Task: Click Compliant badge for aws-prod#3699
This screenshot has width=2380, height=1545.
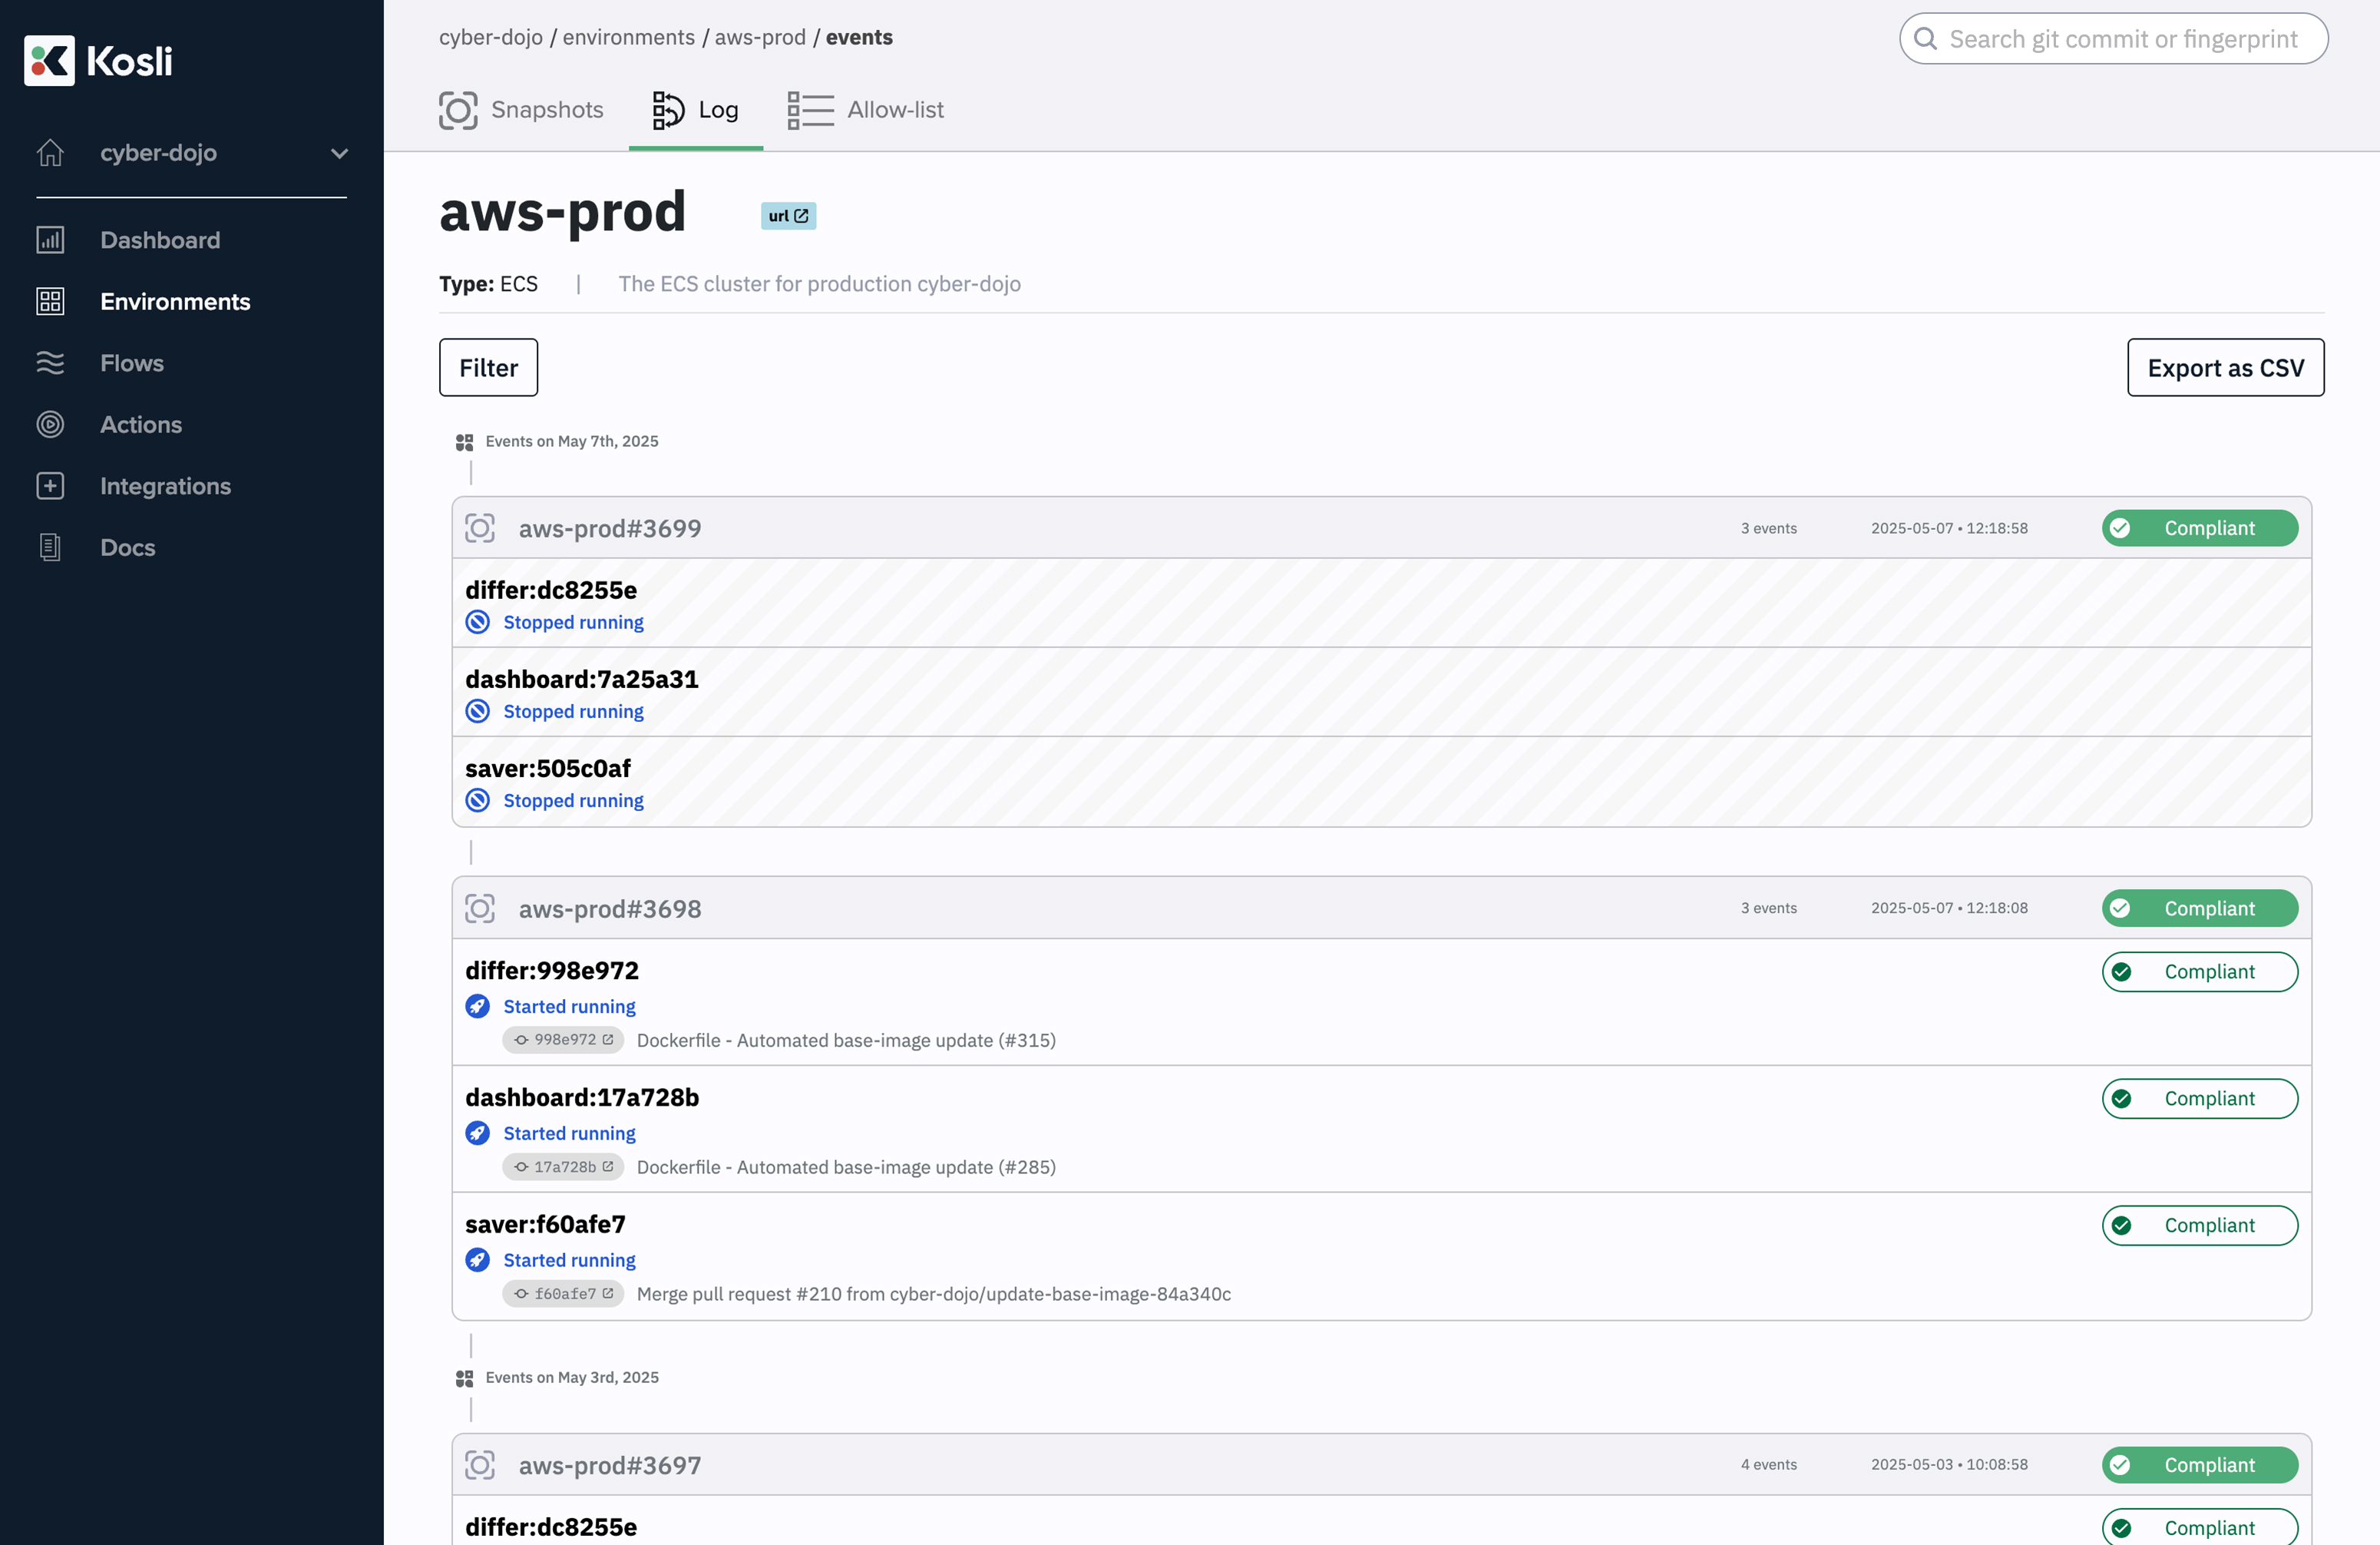Action: [2199, 528]
